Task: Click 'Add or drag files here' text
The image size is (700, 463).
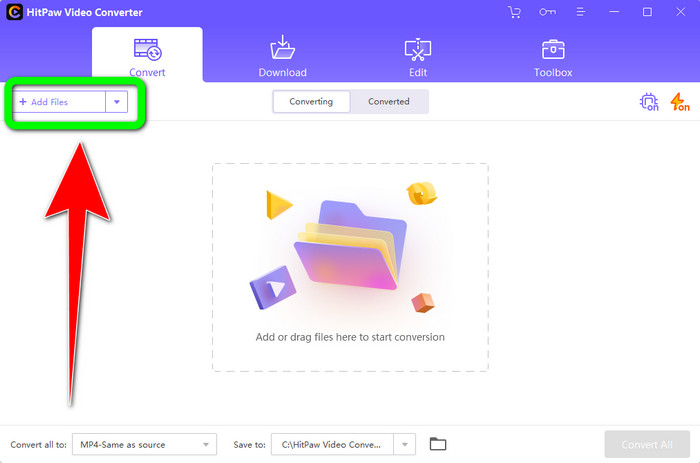Action: coord(350,337)
